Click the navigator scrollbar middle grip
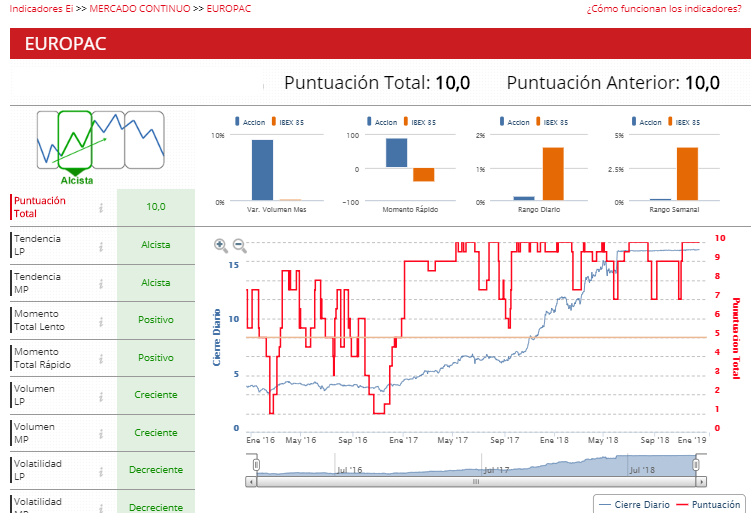This screenshot has height=513, width=753. click(x=476, y=481)
